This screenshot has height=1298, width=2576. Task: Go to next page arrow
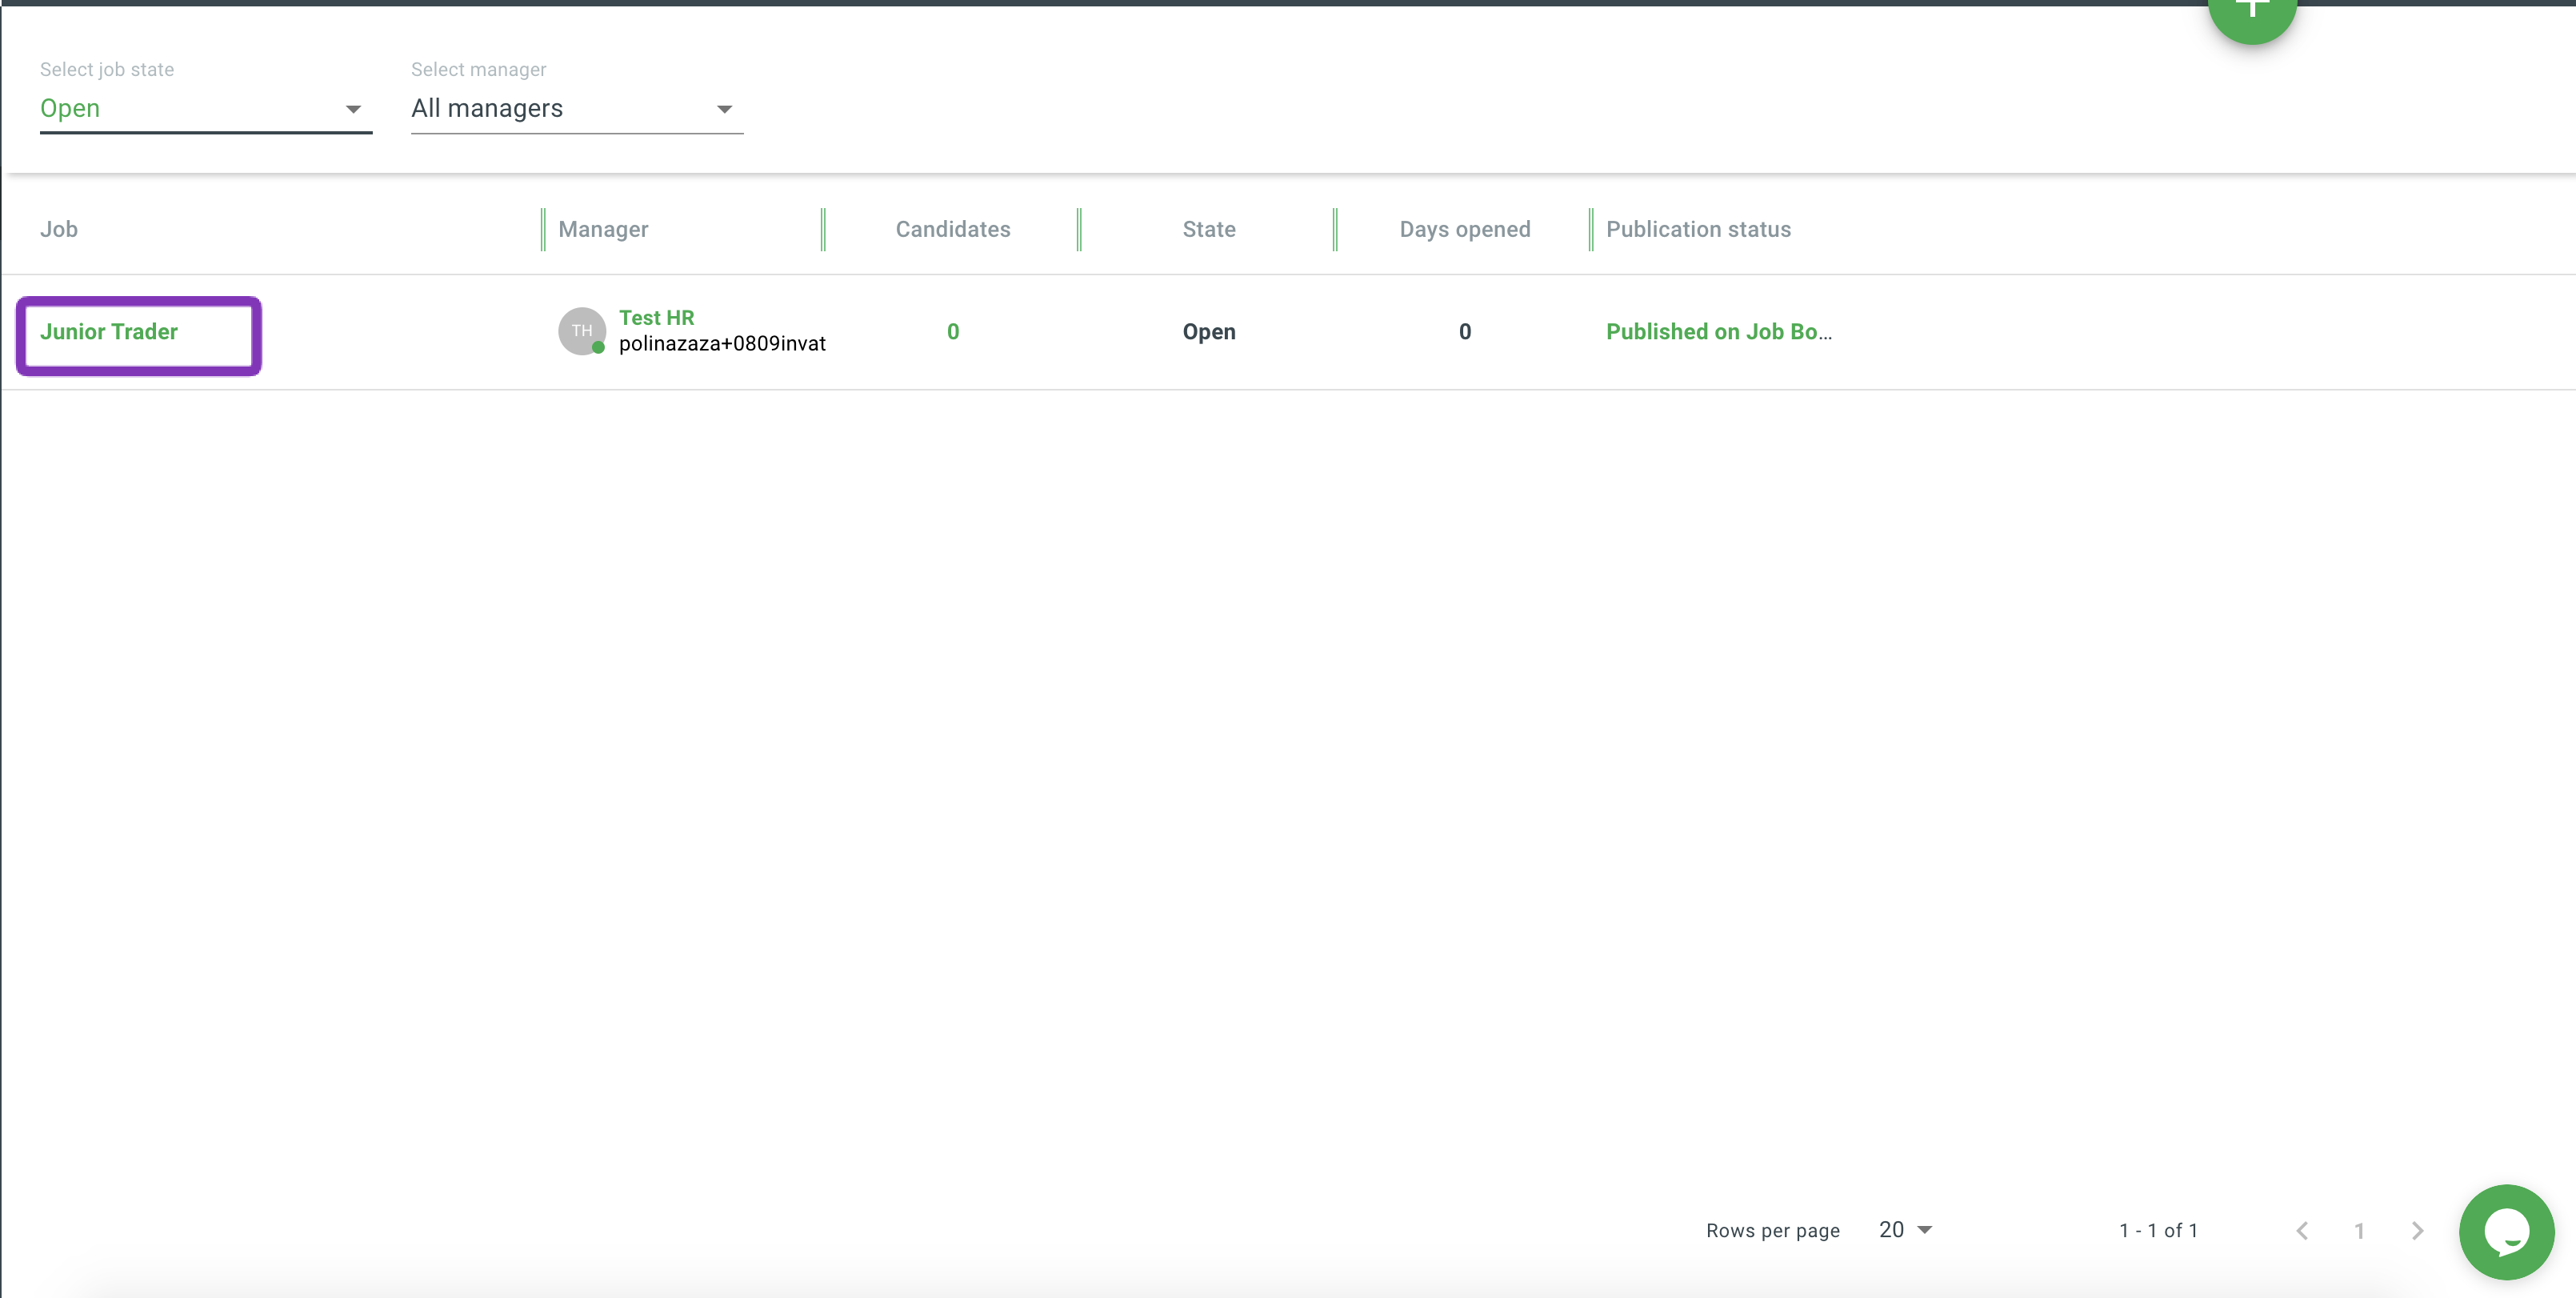coord(2417,1230)
